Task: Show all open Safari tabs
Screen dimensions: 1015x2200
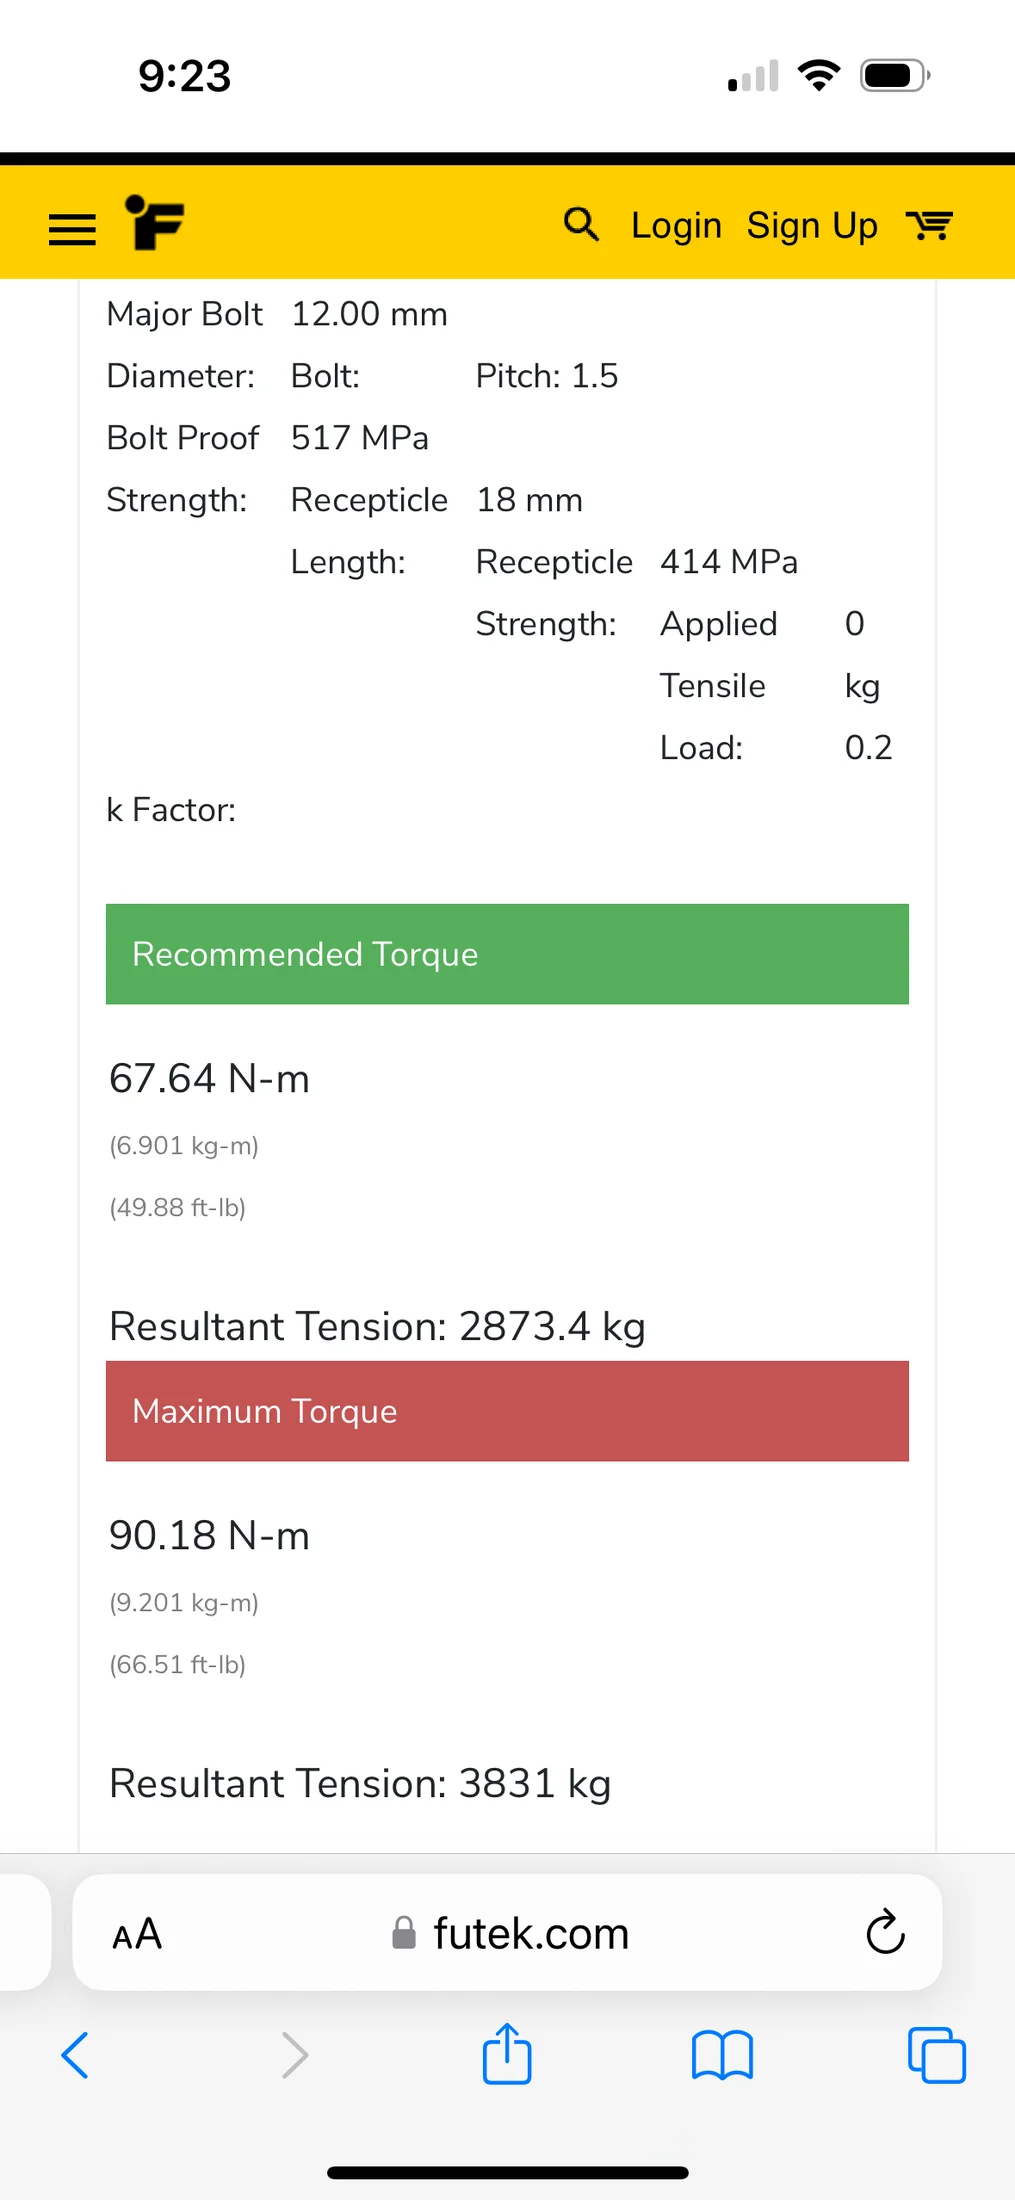Action: pos(937,2055)
